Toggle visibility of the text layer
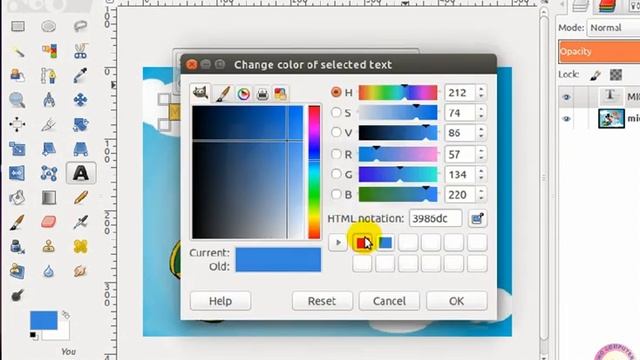This screenshot has height=360, width=640. [566, 97]
